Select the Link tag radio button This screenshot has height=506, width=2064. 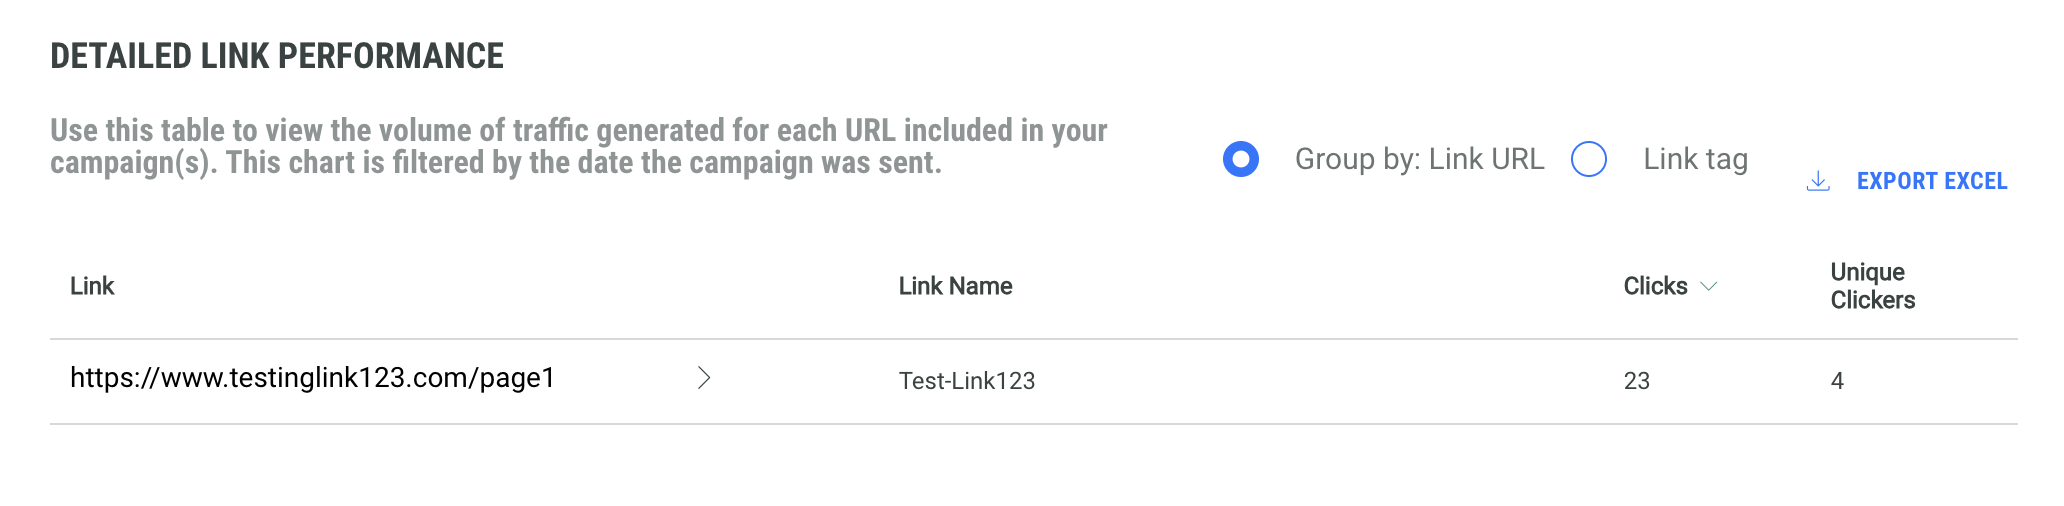1589,159
